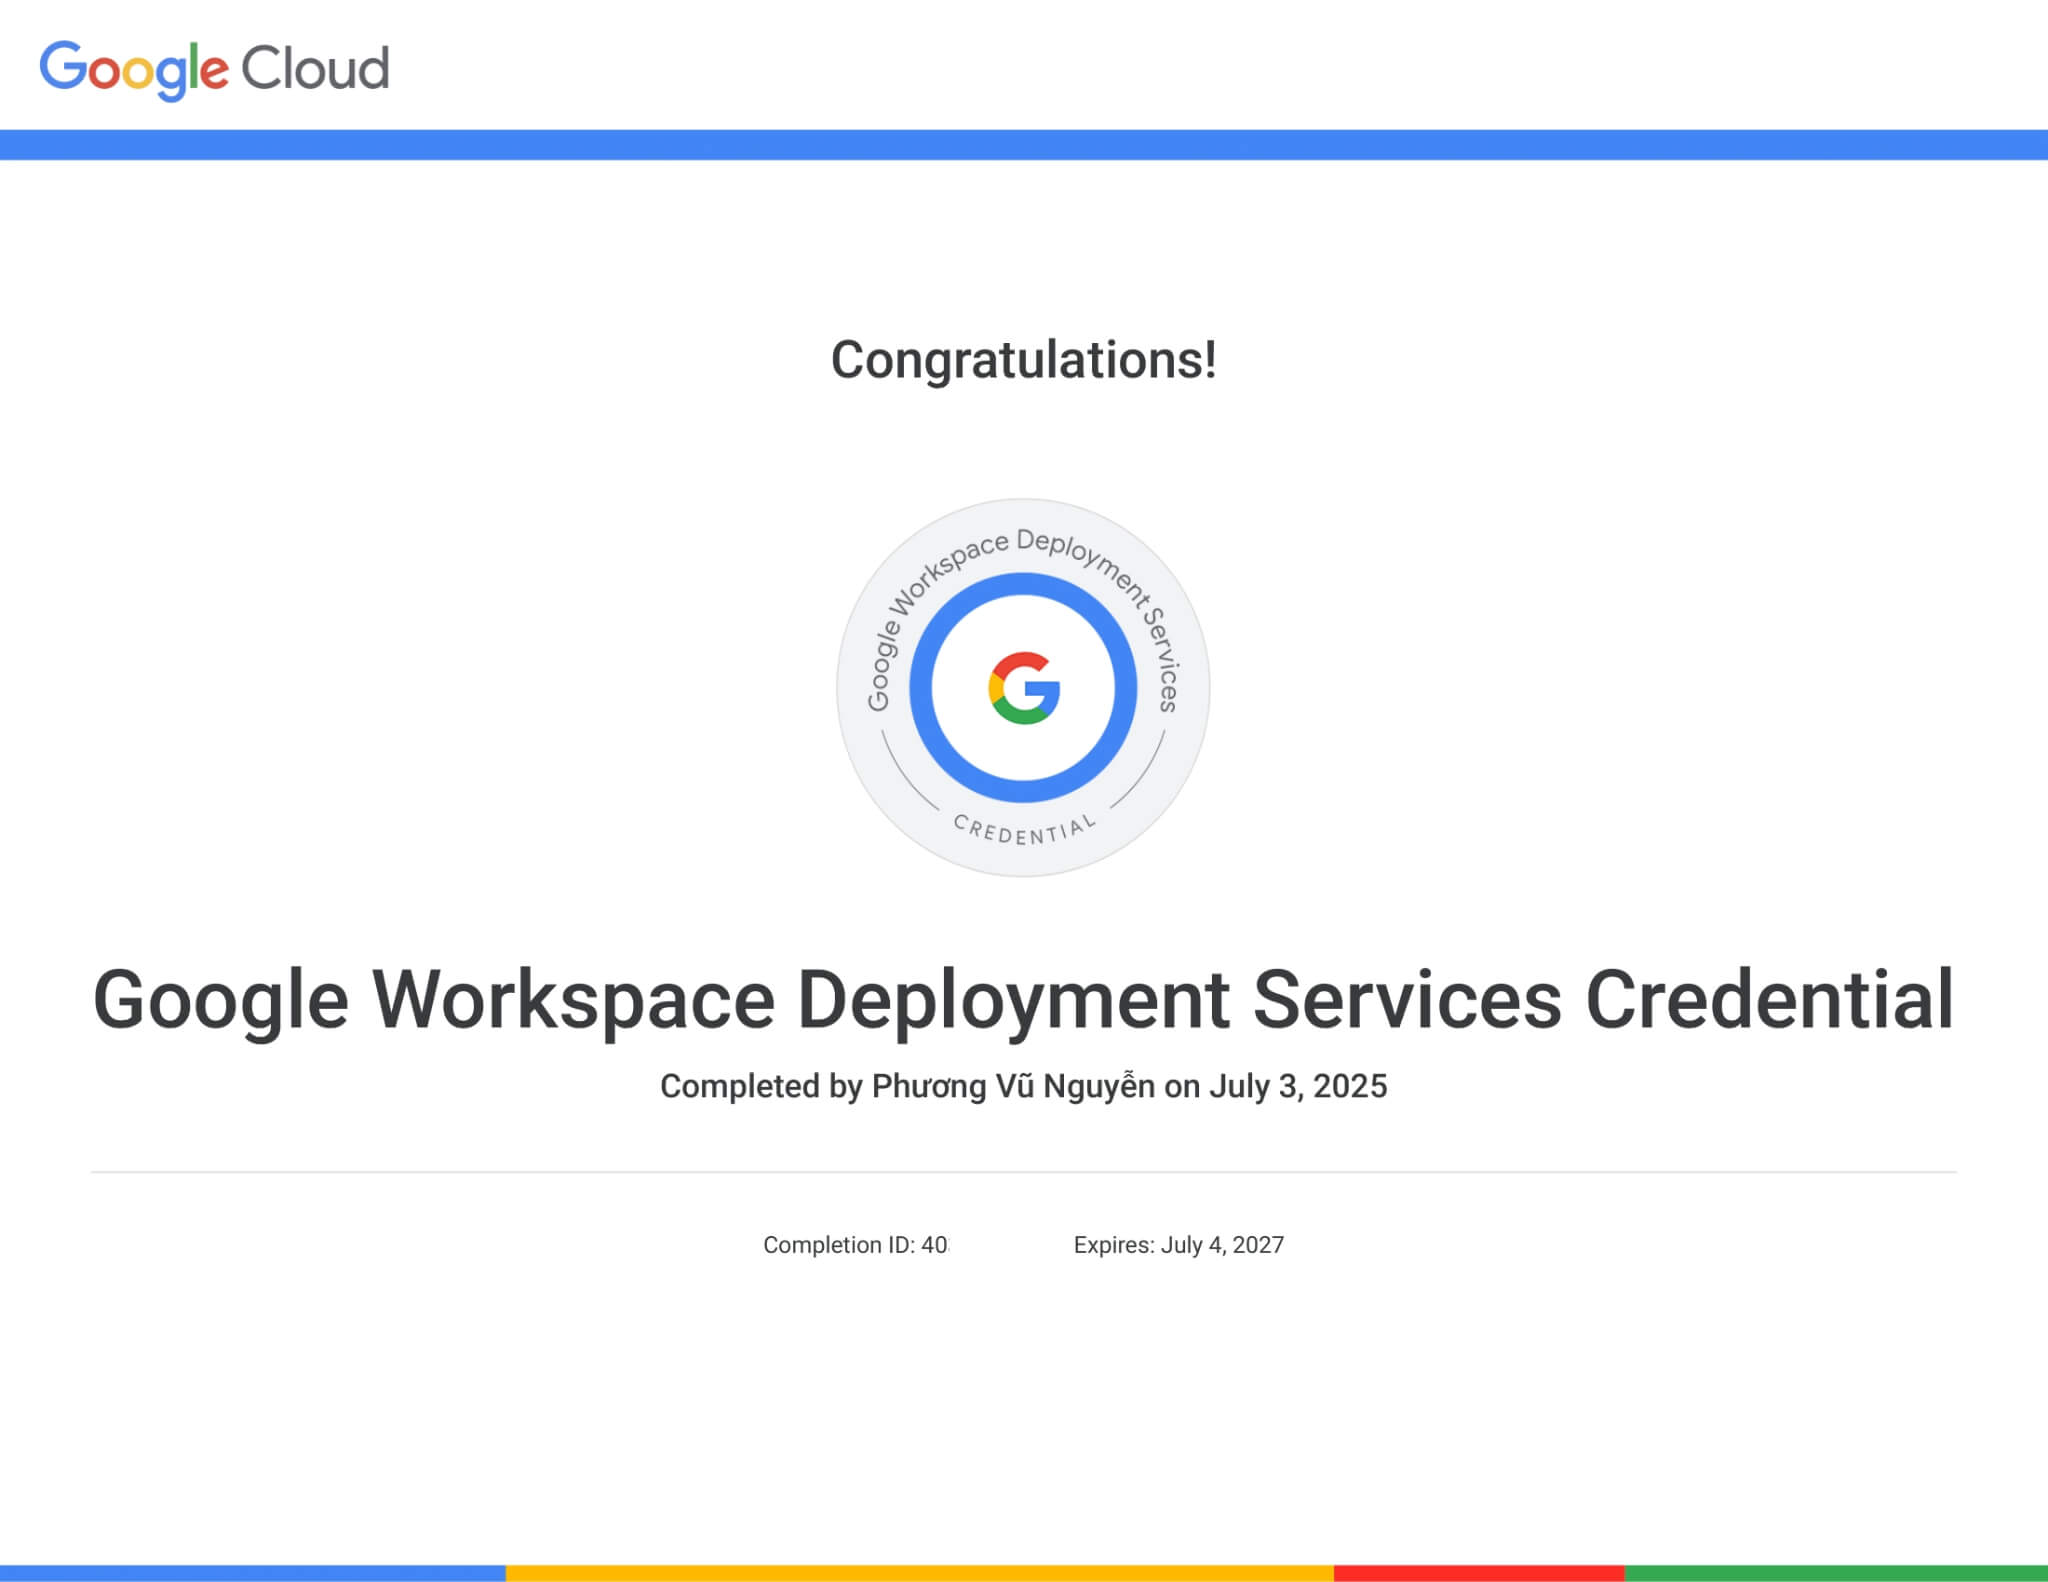Screen dimensions: 2048x1582
Task: Click the date 'July 3, 2025' in the completion line
Action: click(x=1296, y=1085)
